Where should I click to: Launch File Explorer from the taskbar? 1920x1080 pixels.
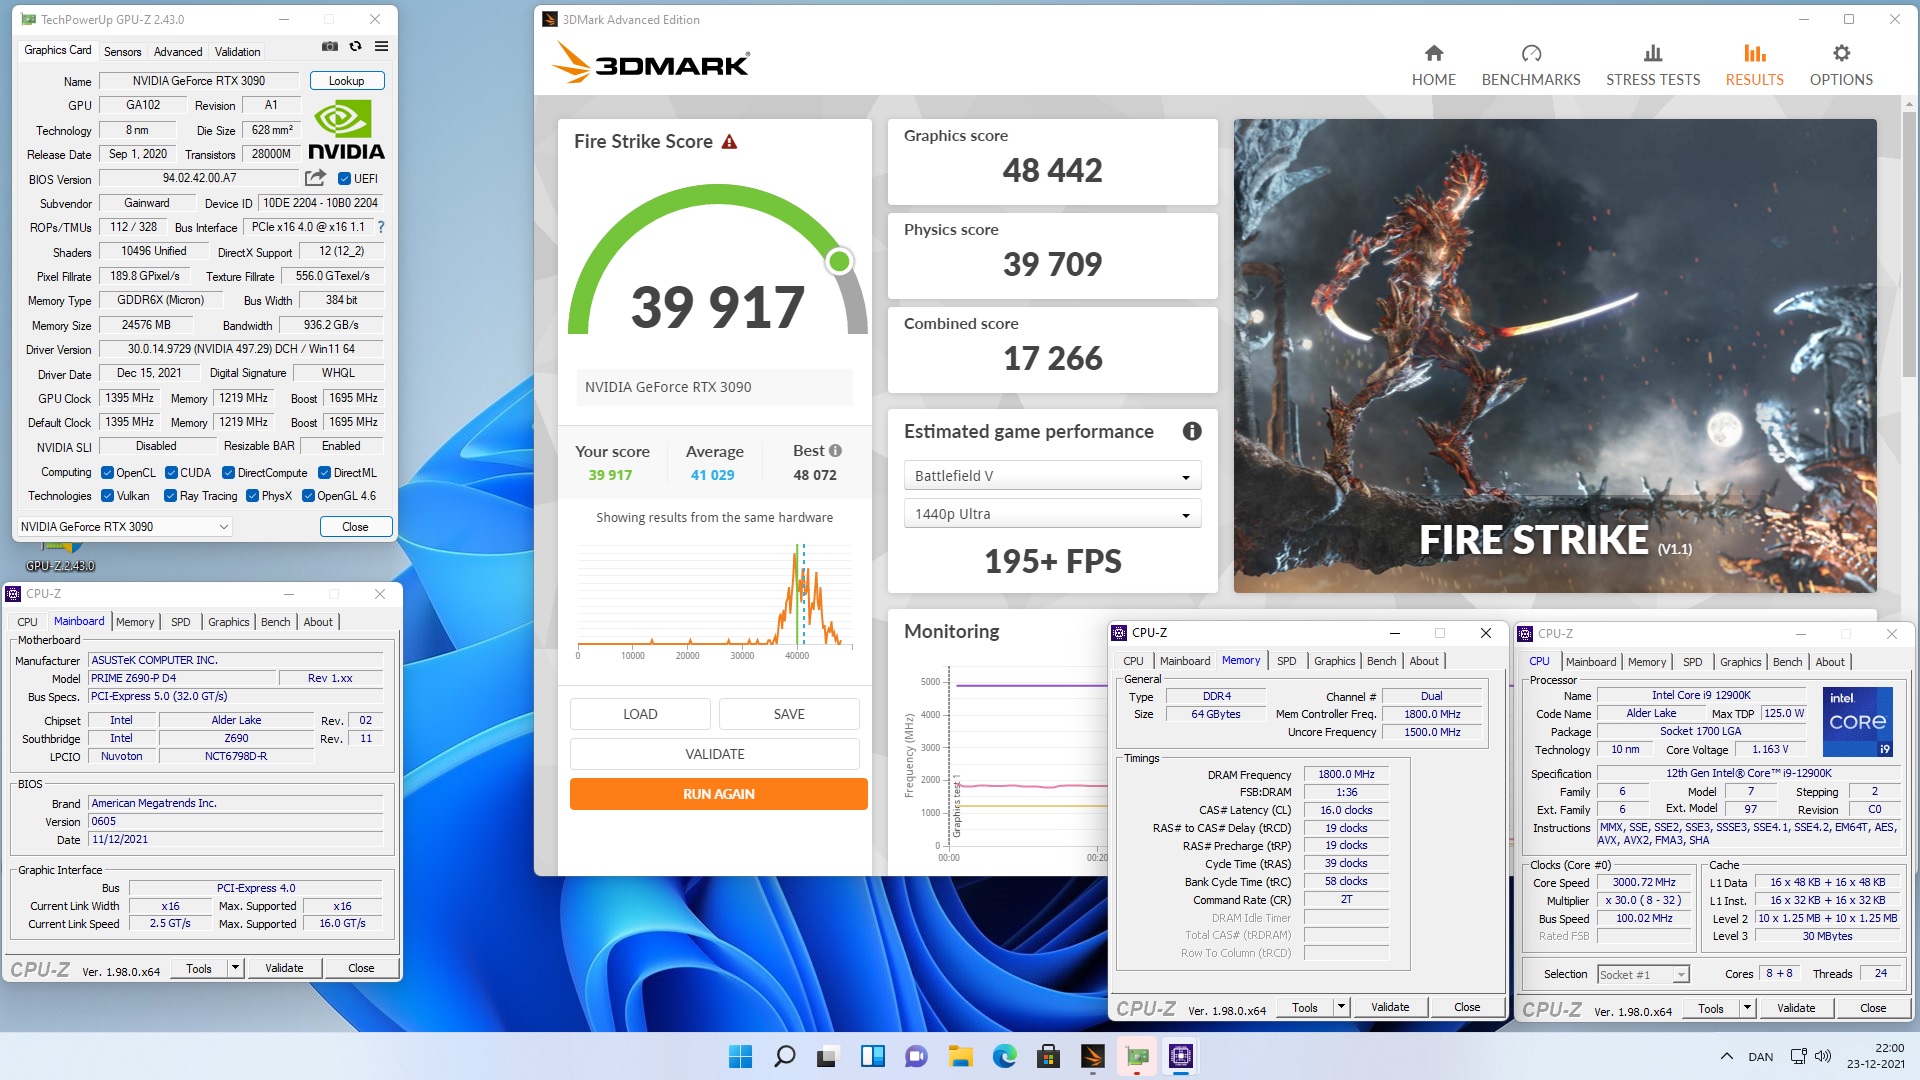coord(960,1056)
